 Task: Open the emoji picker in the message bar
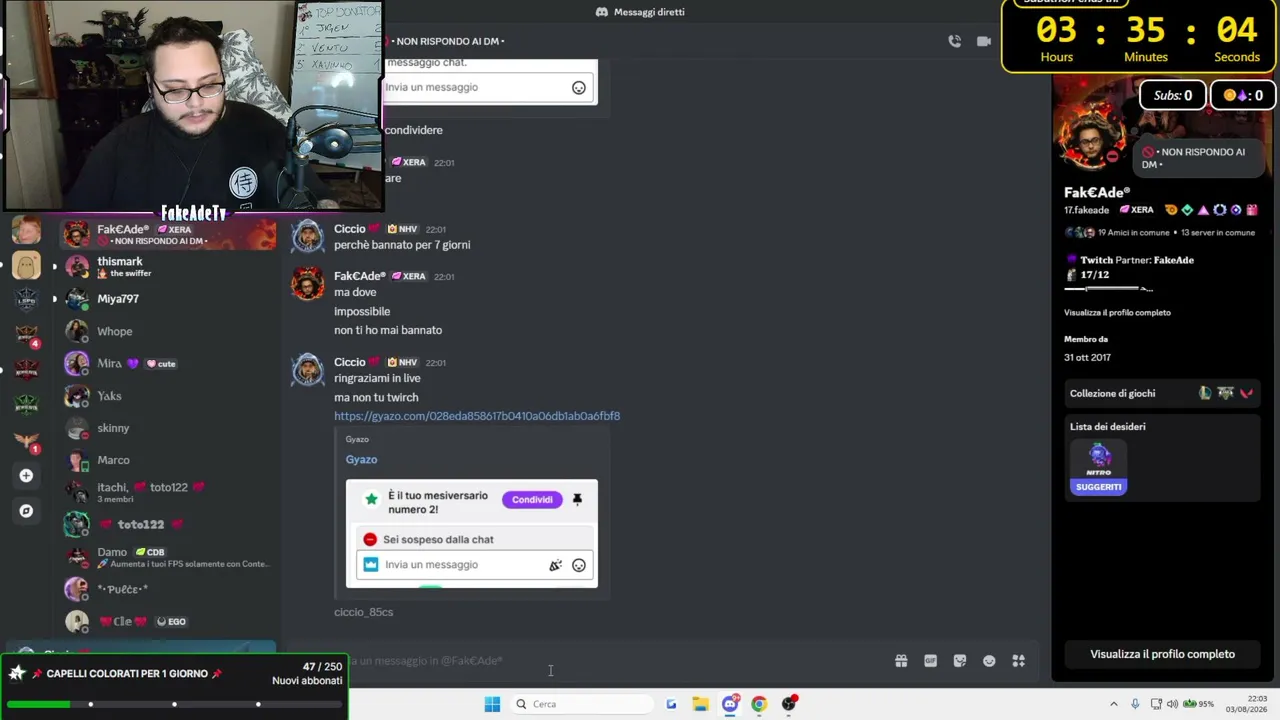989,661
